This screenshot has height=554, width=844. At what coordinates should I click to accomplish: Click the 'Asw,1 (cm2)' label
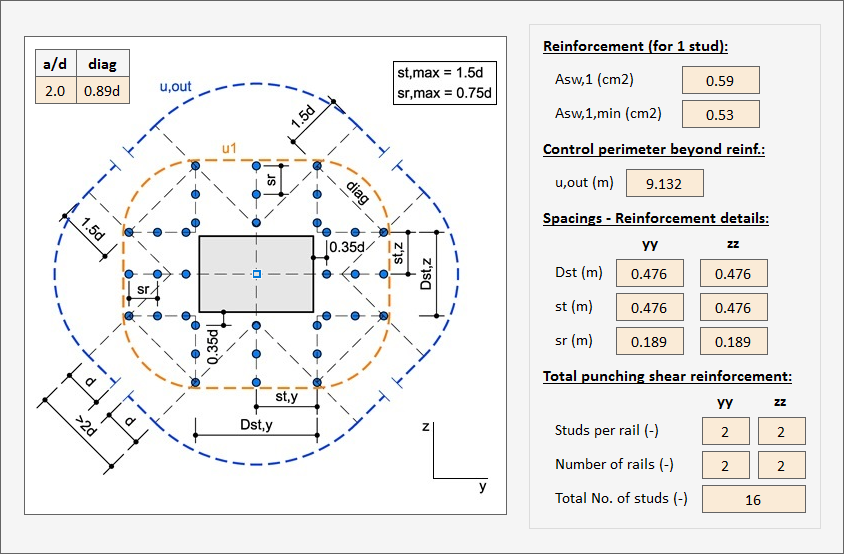(x=594, y=80)
